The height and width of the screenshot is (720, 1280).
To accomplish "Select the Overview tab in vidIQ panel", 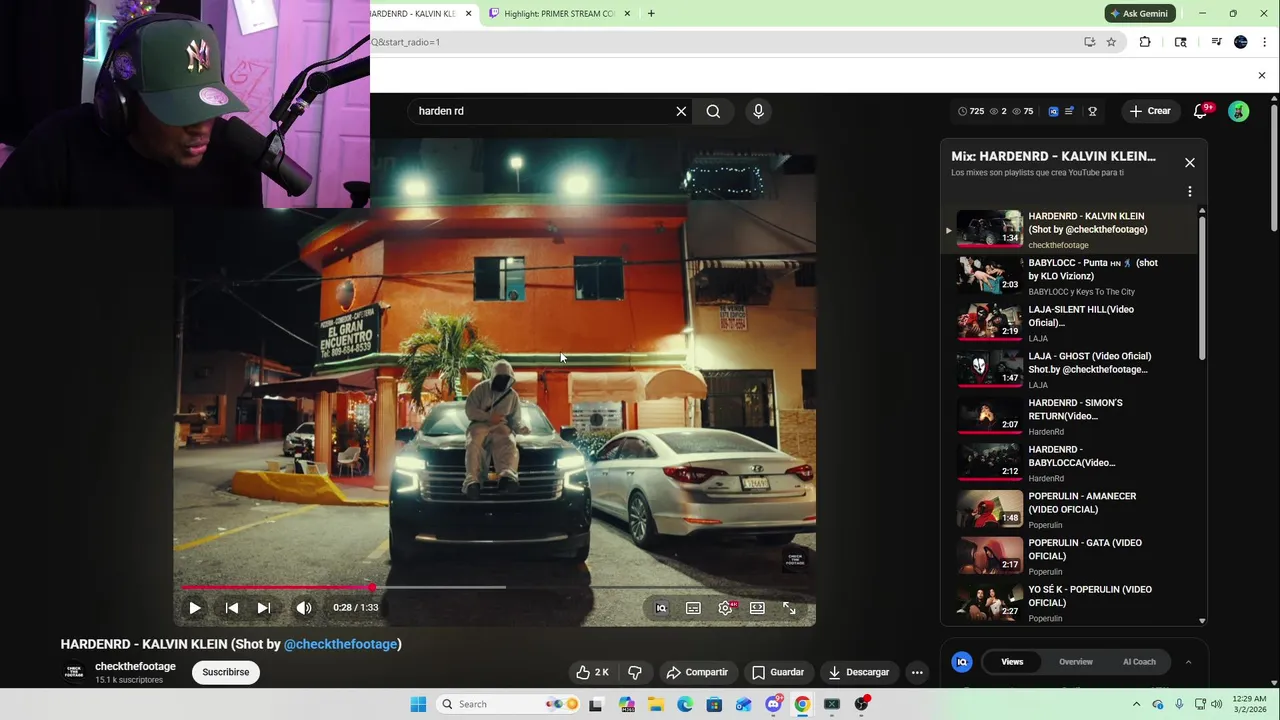I will click(1076, 662).
